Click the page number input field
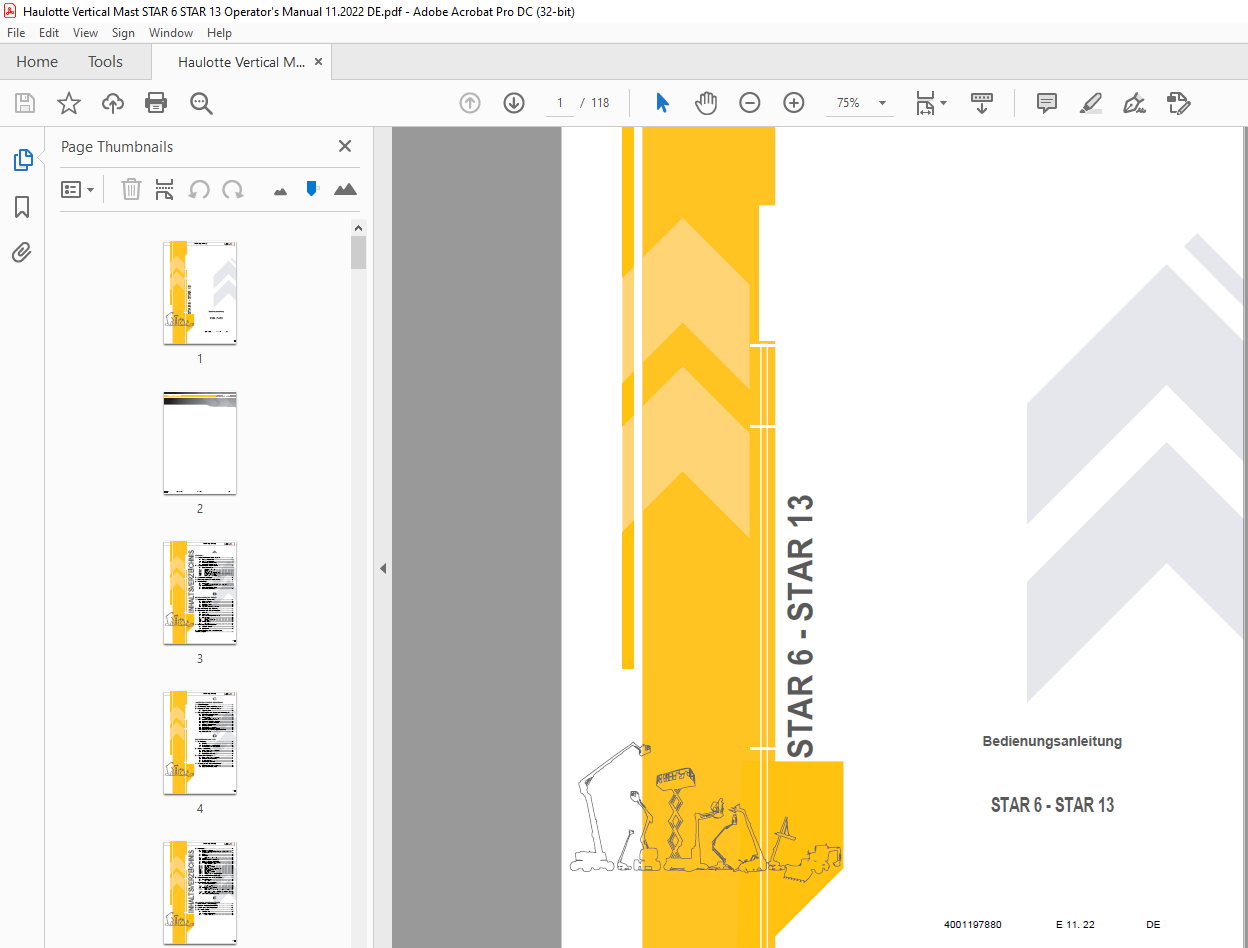1248x948 pixels. tap(560, 103)
